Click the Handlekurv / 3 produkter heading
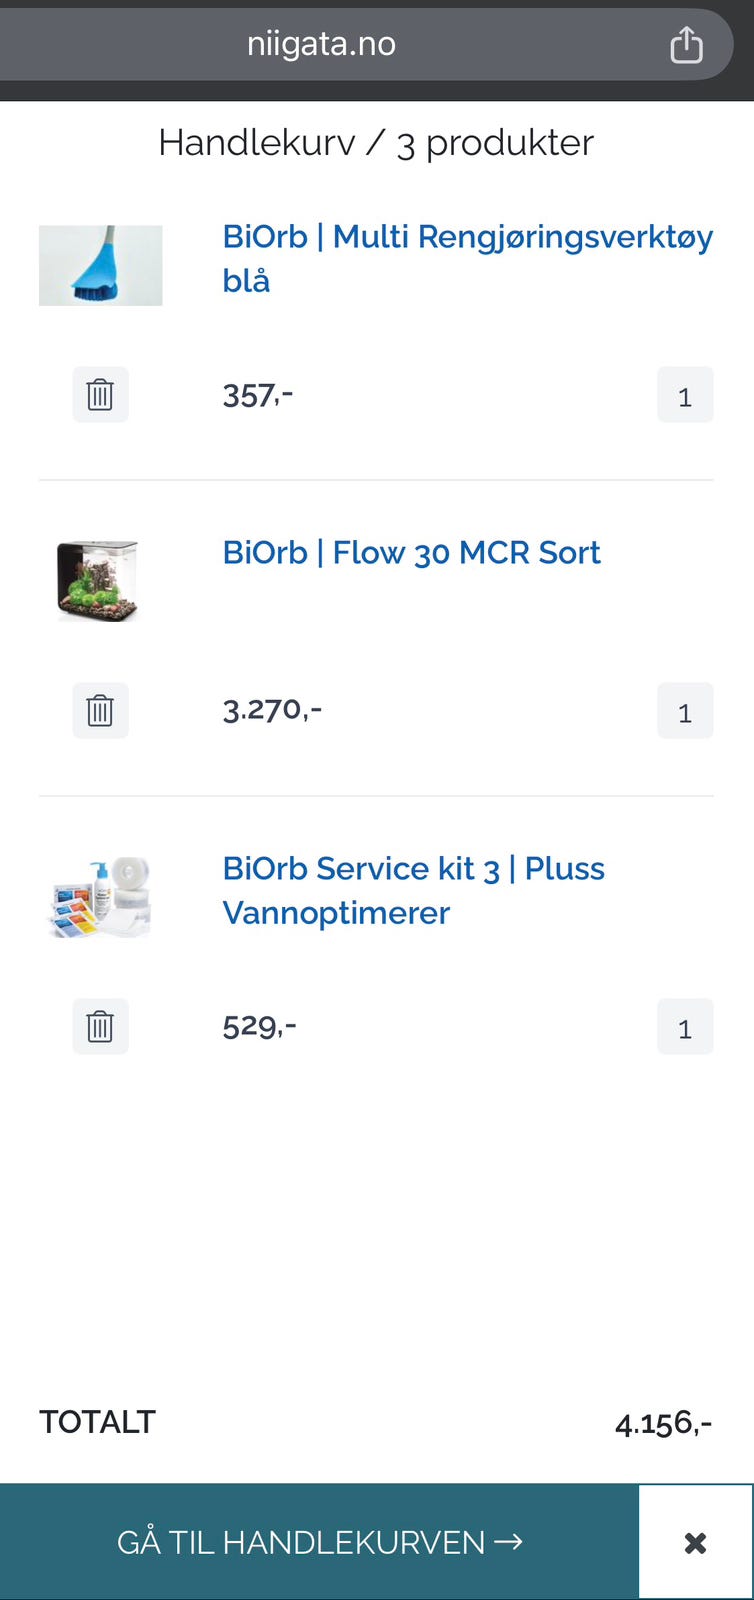Image resolution: width=754 pixels, height=1600 pixels. click(x=376, y=143)
